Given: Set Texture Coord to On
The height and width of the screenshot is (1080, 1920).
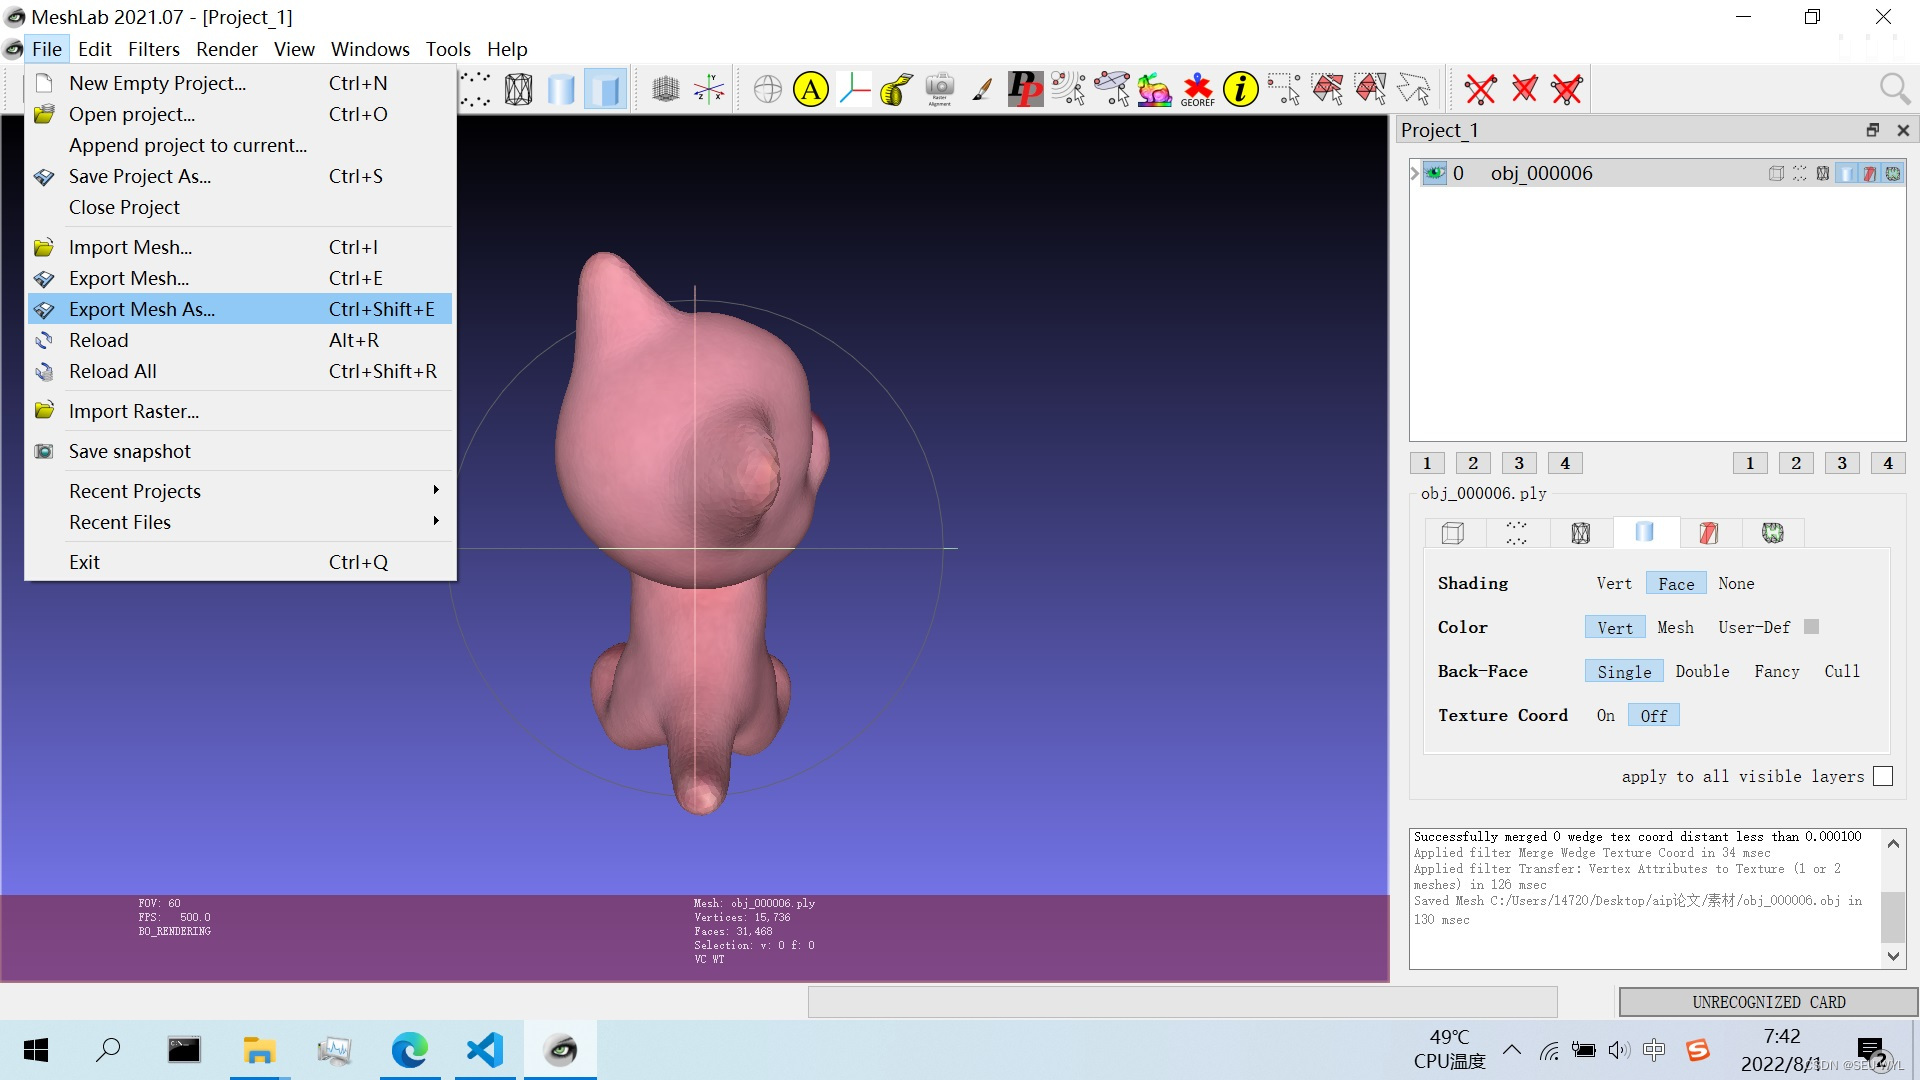Looking at the screenshot, I should tap(1605, 715).
